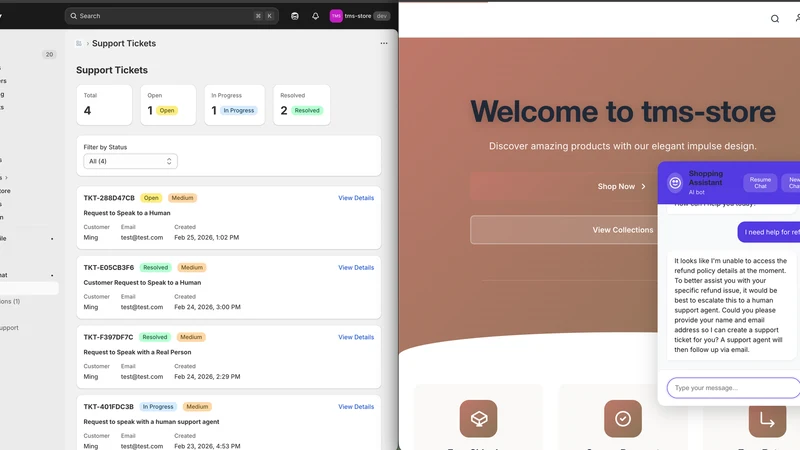800x450 pixels.
Task: Click title Request to speak with a human support agent
Action: (x=152, y=422)
